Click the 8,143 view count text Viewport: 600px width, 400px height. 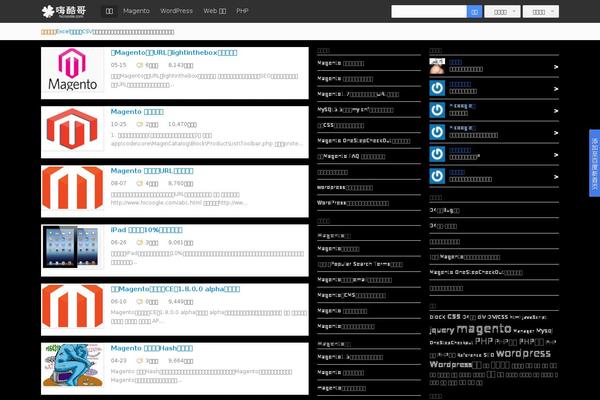(x=181, y=65)
